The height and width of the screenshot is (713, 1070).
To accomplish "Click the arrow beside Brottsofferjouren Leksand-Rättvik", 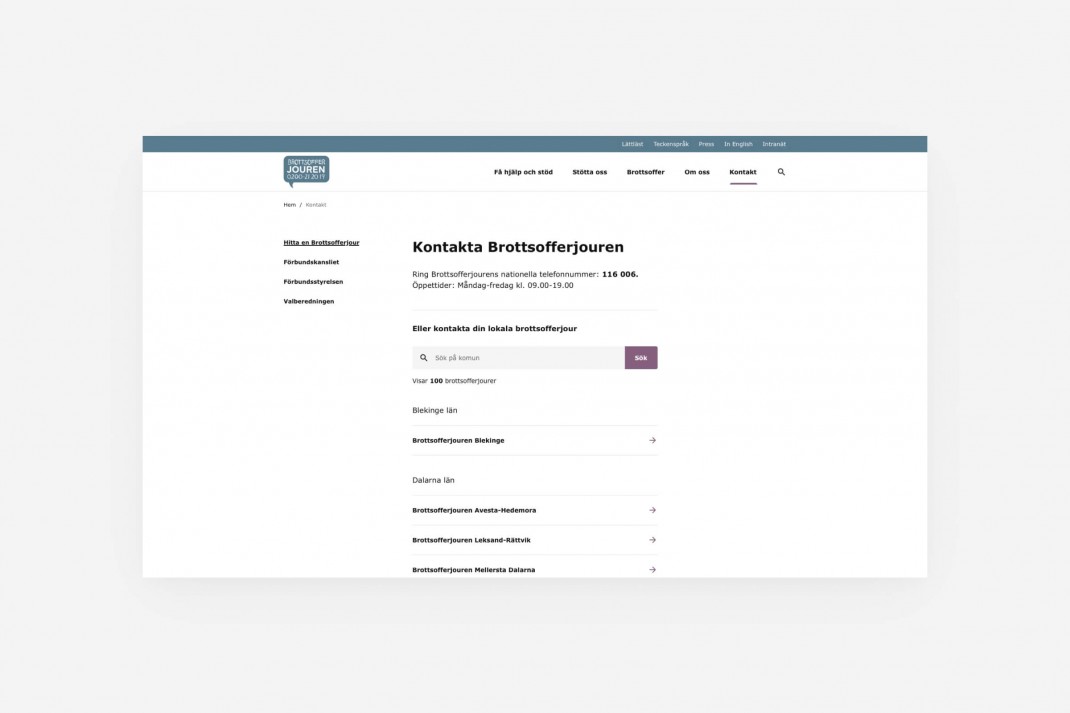I will coord(652,540).
